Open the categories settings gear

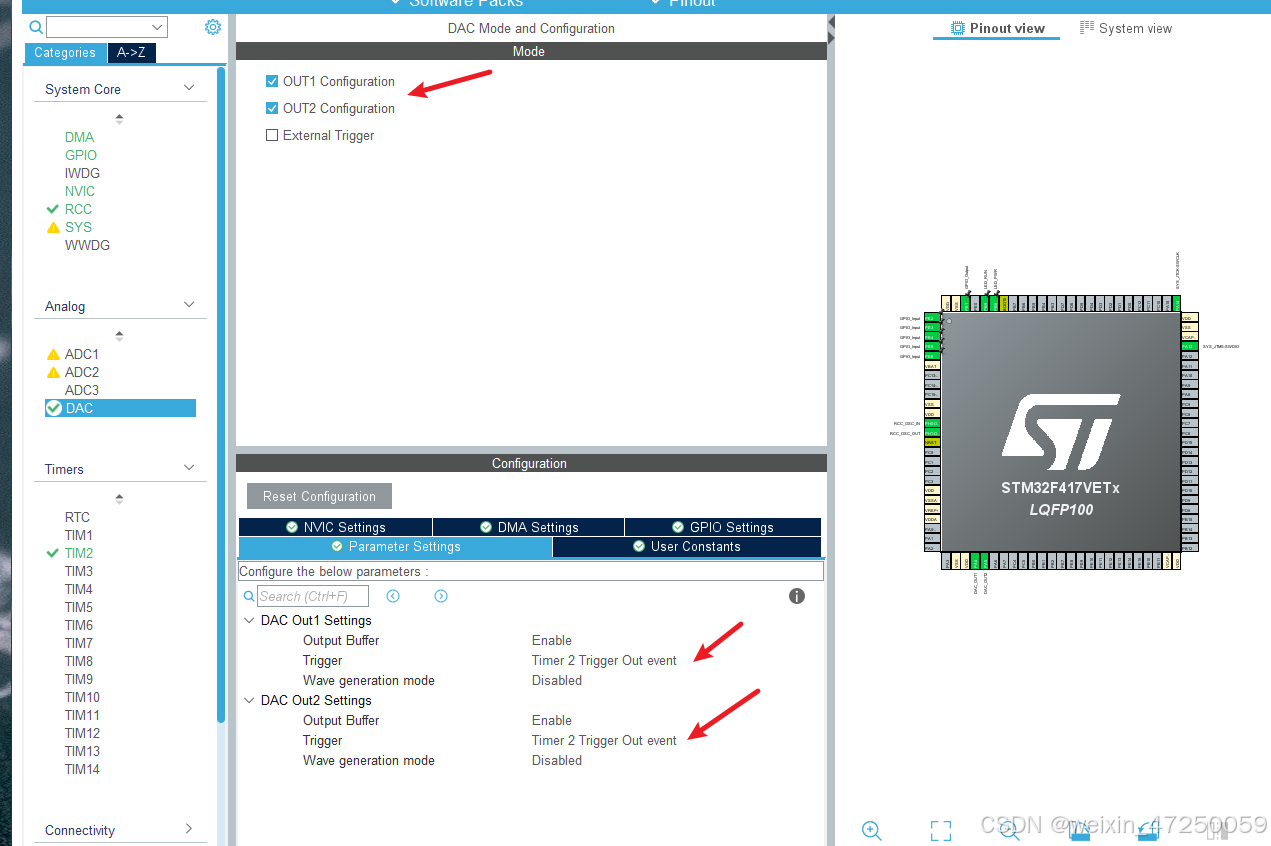point(213,27)
